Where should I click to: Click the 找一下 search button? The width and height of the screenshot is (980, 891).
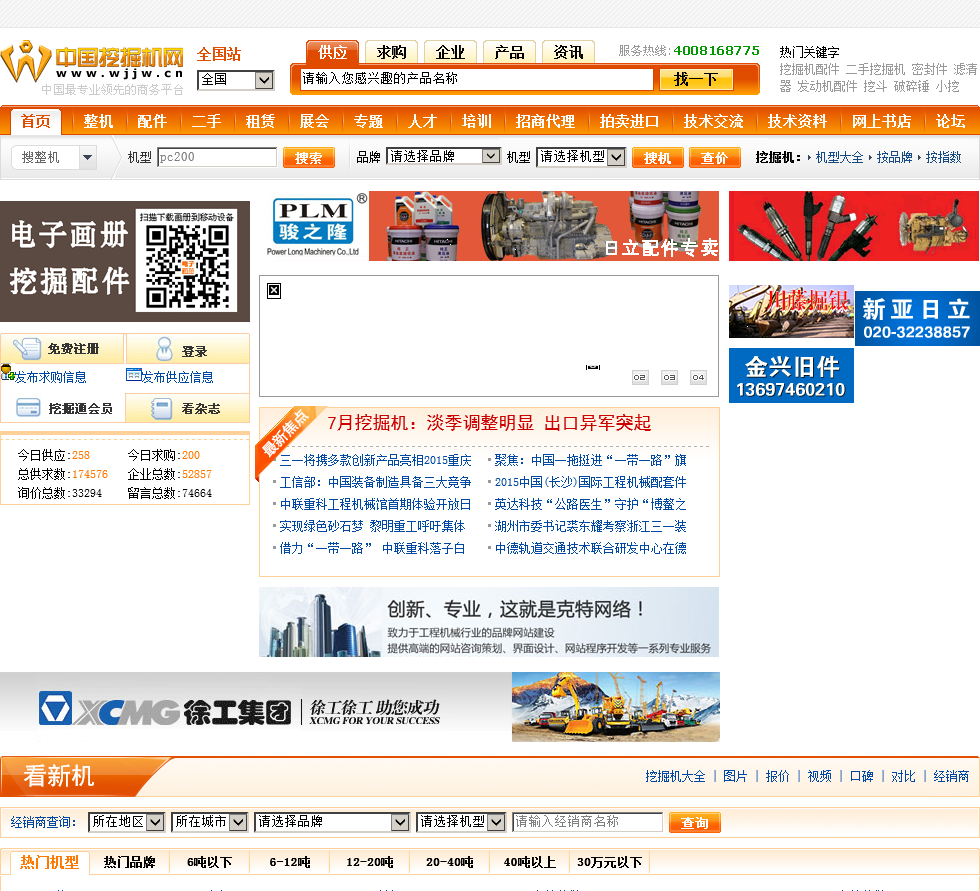696,79
